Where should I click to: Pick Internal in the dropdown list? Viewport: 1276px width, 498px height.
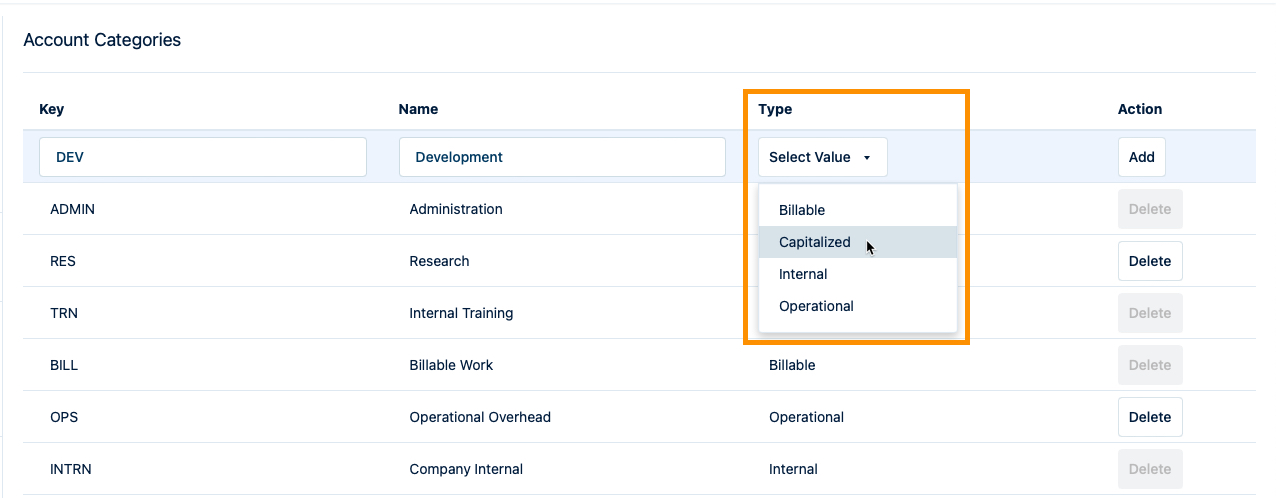point(803,274)
